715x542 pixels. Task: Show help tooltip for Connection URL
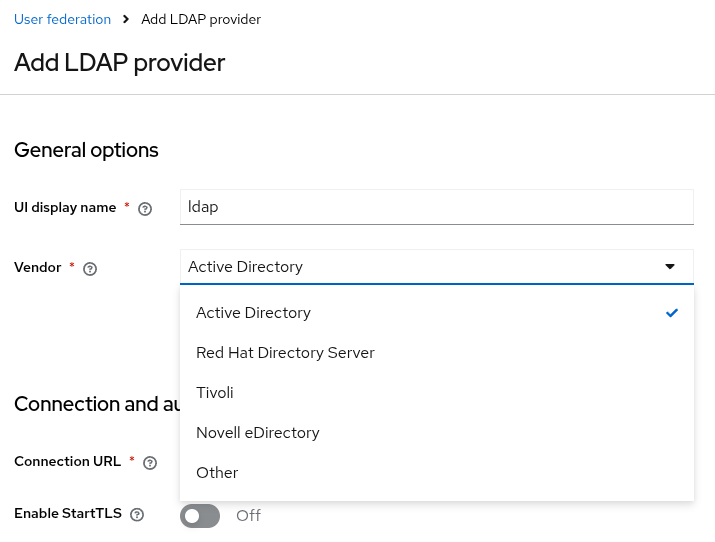pos(150,462)
